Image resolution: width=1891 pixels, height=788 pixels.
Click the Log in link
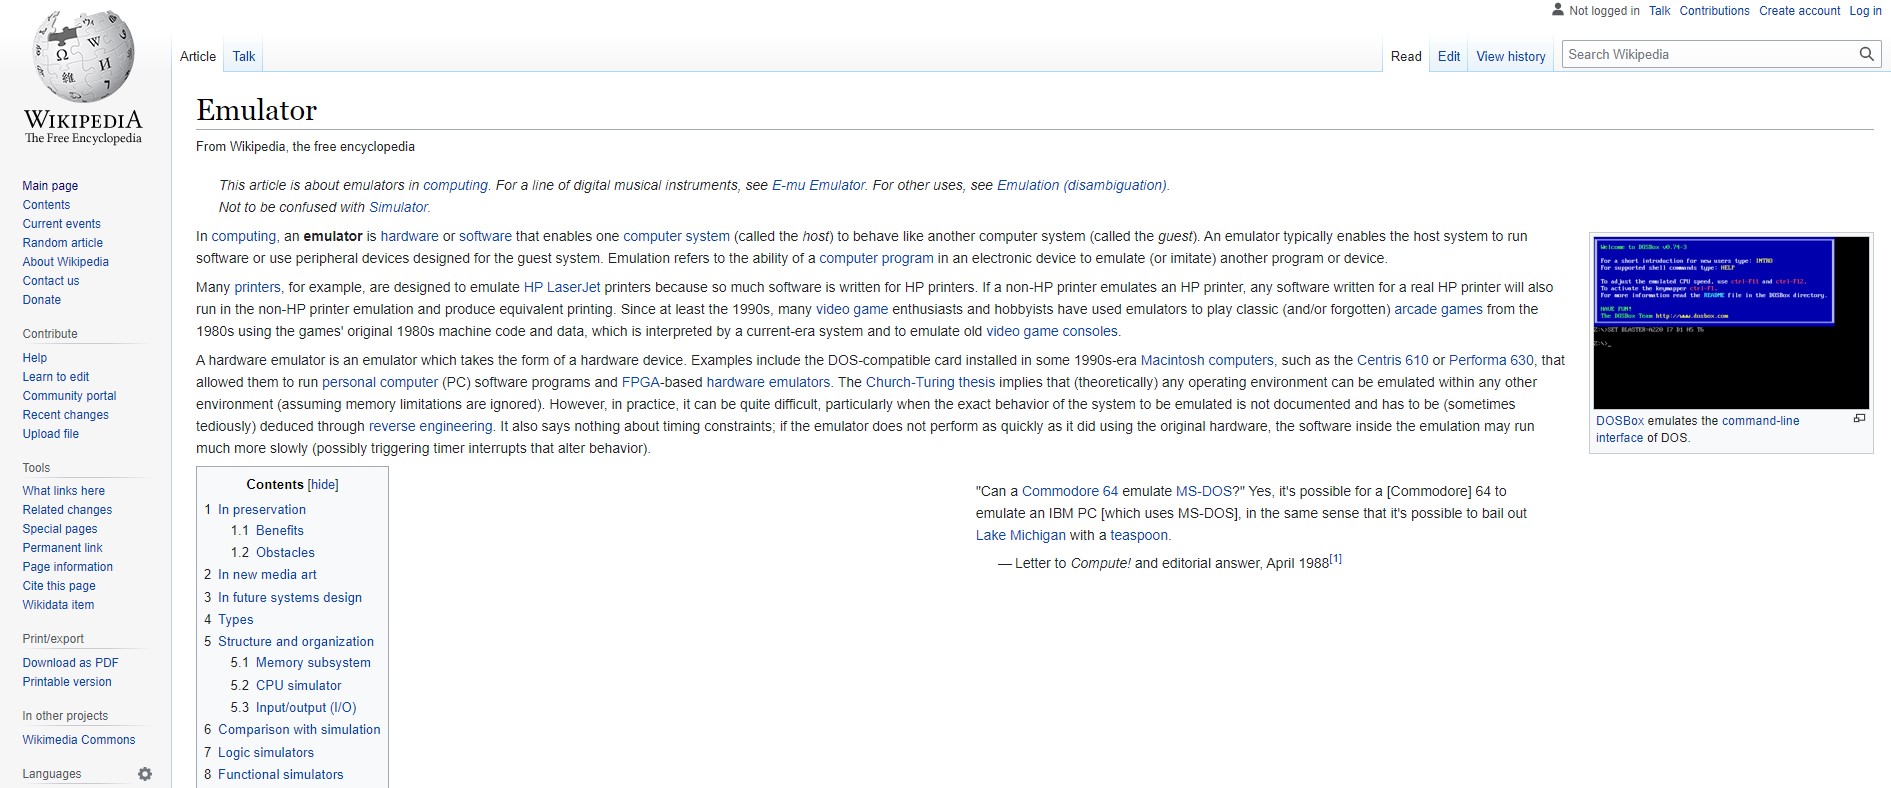1865,11
